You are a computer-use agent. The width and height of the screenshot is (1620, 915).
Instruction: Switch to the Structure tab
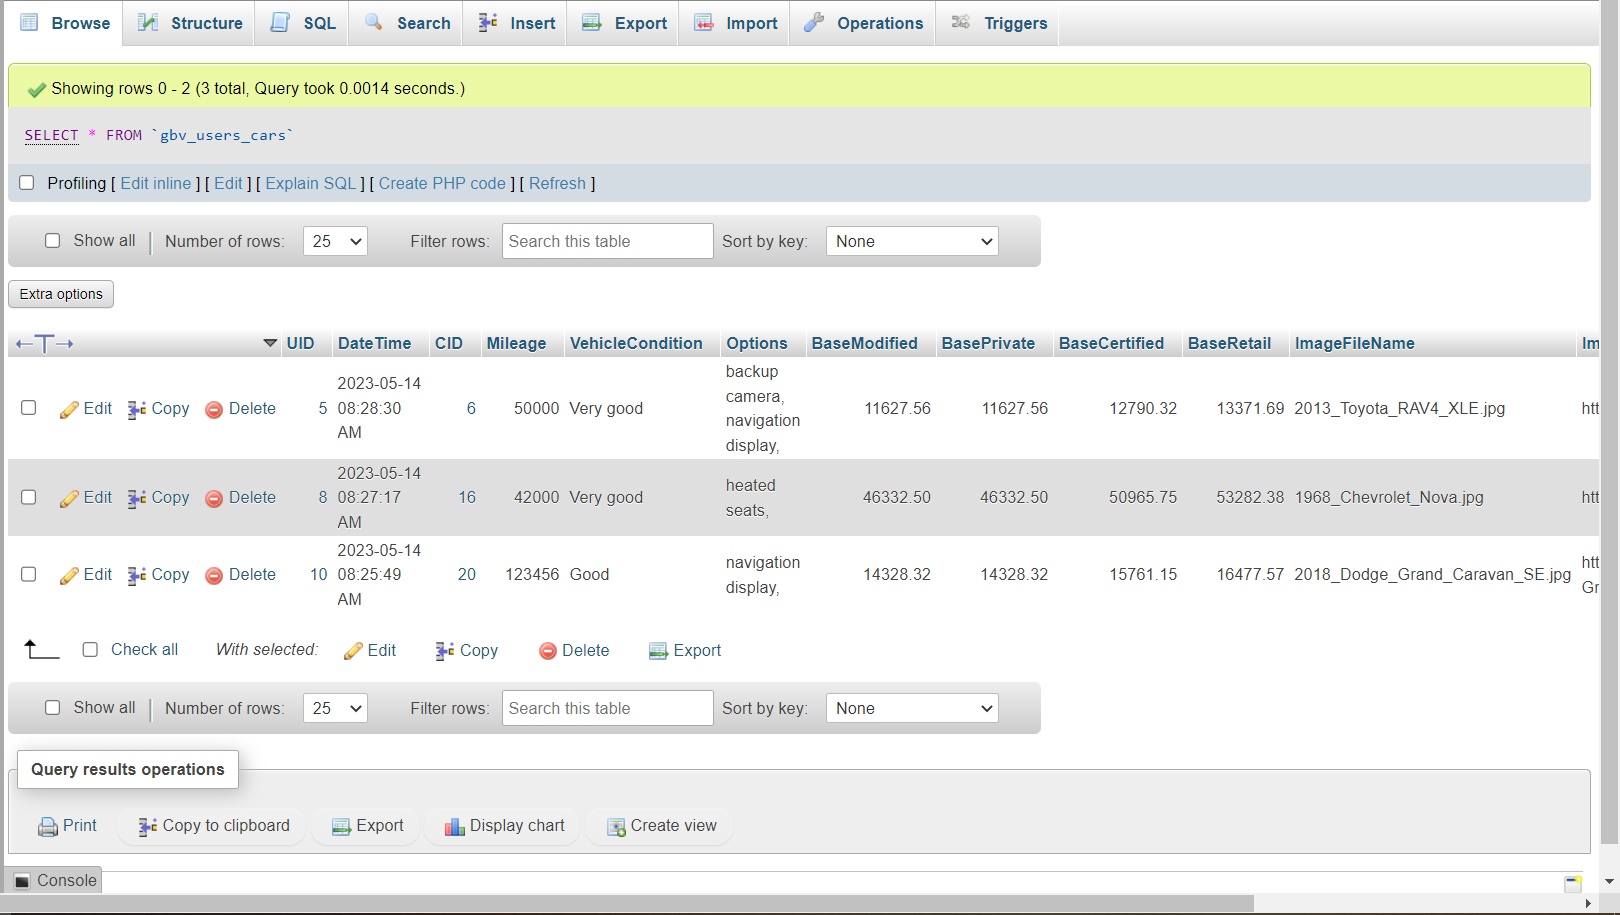[191, 23]
